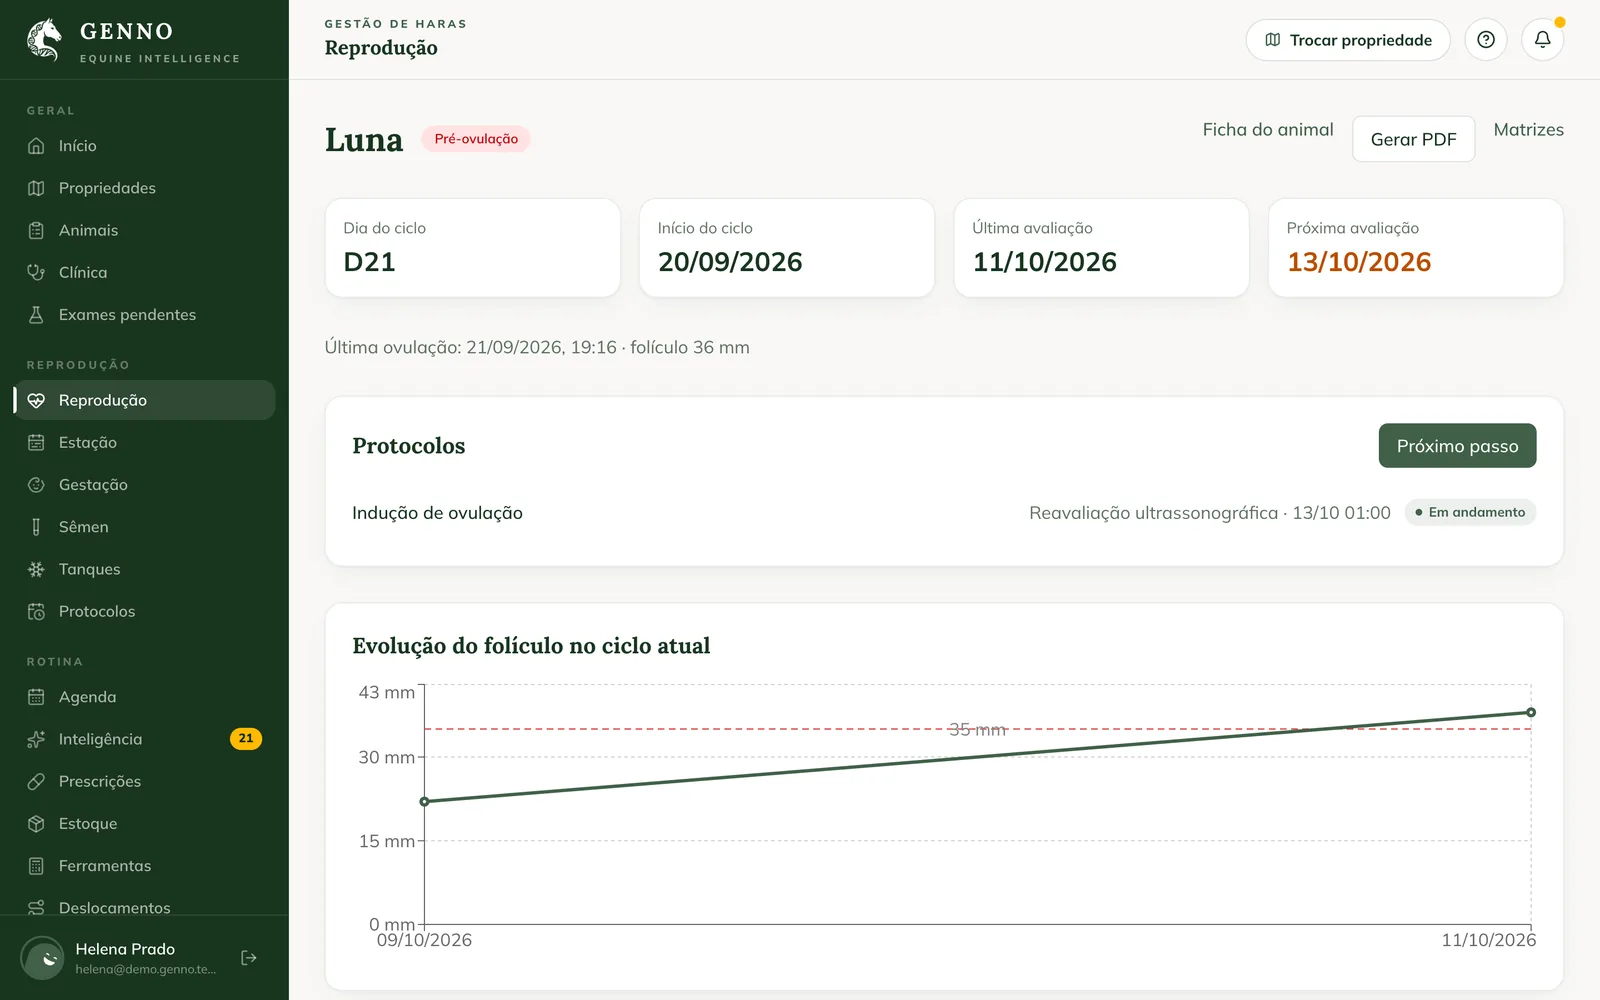Click the Prescrições pill icon

click(36, 781)
